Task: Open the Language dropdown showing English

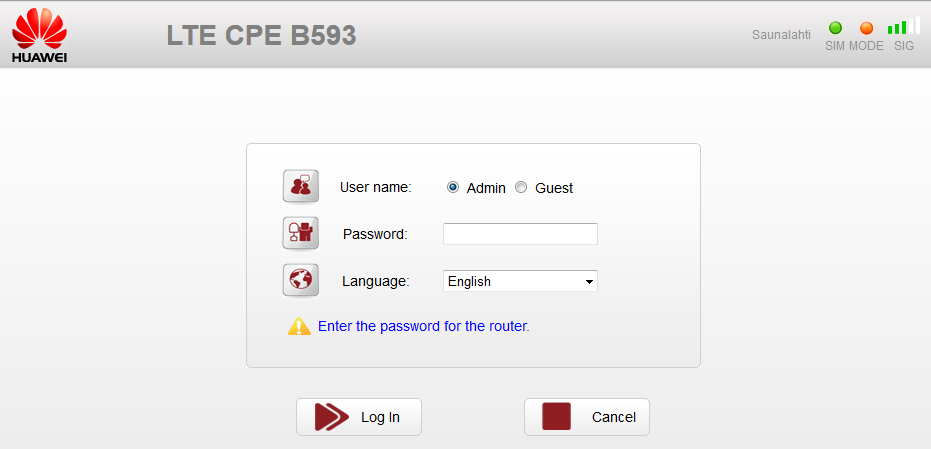Action: [520, 281]
